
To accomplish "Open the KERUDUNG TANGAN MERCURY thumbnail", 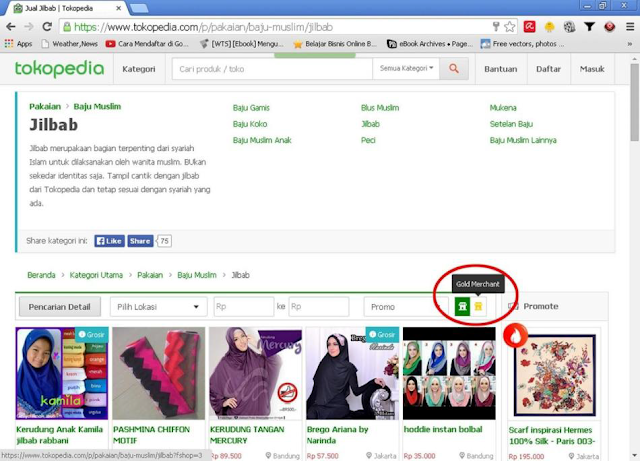I will [x=256, y=373].
